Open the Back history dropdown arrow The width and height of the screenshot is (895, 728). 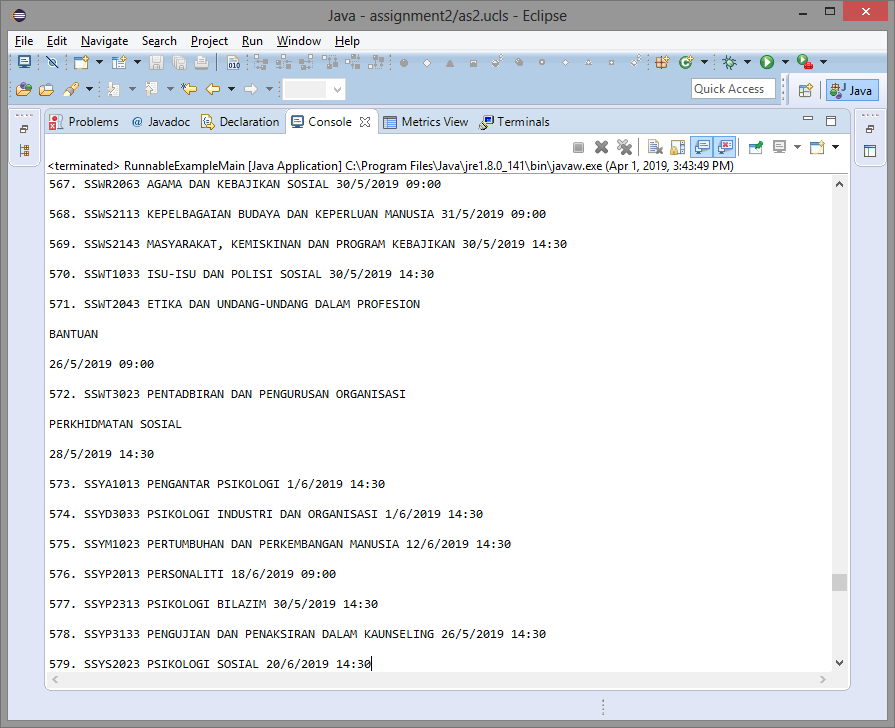coord(231,89)
